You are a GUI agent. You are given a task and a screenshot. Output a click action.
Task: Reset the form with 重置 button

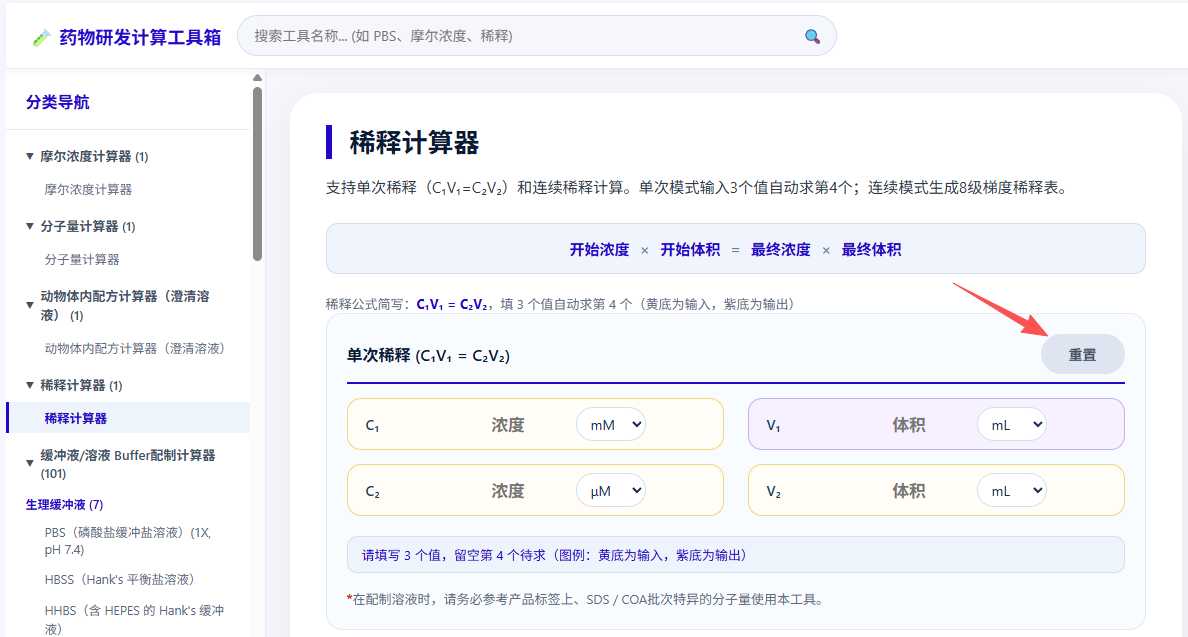click(x=1082, y=354)
